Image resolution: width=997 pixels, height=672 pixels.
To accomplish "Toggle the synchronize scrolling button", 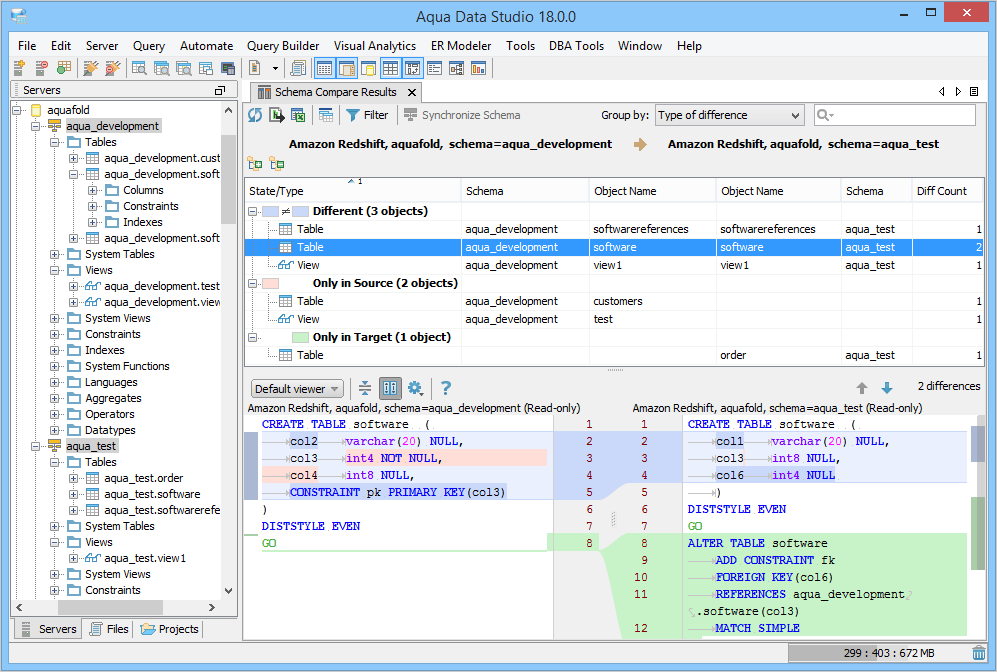I will pos(390,388).
